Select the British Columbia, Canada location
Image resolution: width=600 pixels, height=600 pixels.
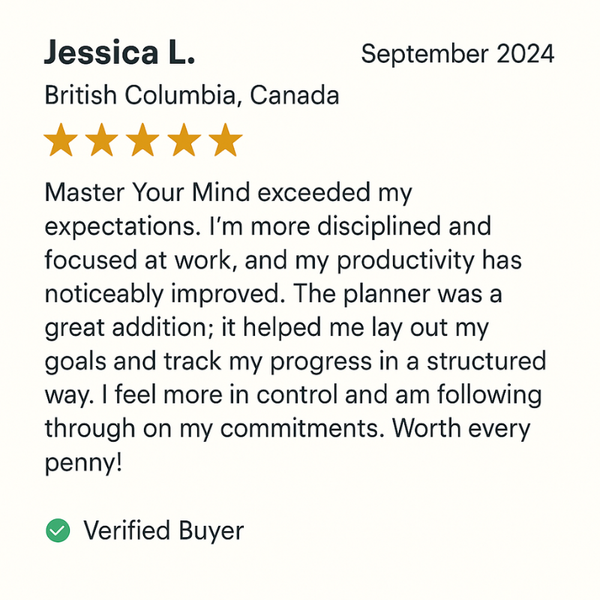coord(192,96)
